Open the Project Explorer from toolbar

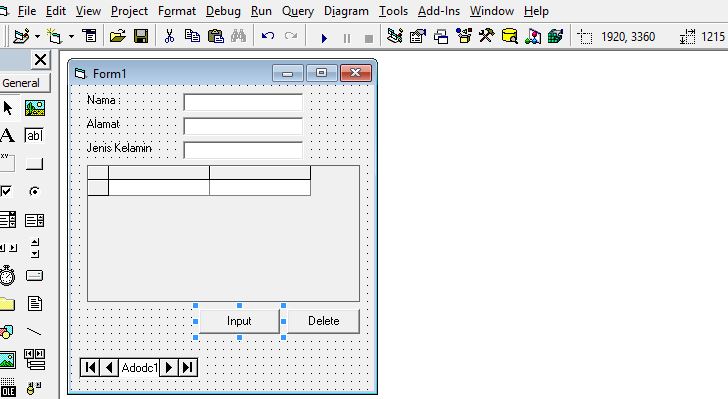395,36
